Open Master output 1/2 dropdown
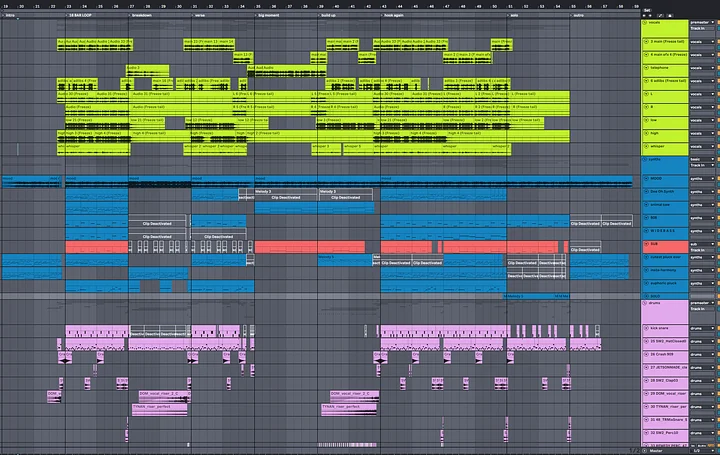720x455 pixels. pyautogui.click(x=702, y=450)
